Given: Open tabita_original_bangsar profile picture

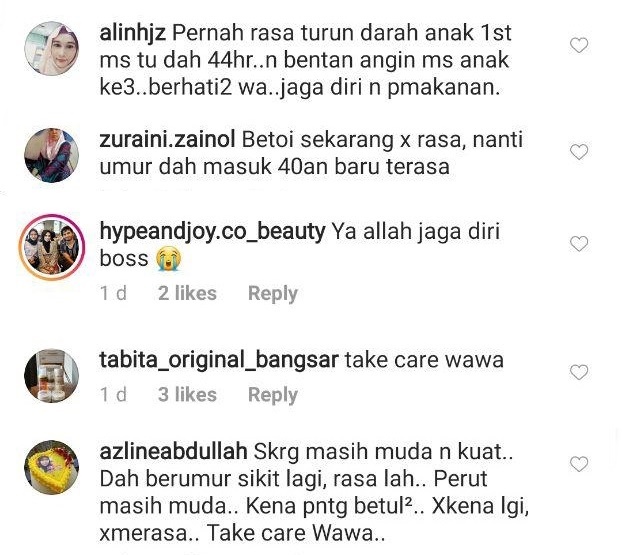Looking at the screenshot, I should [52, 376].
